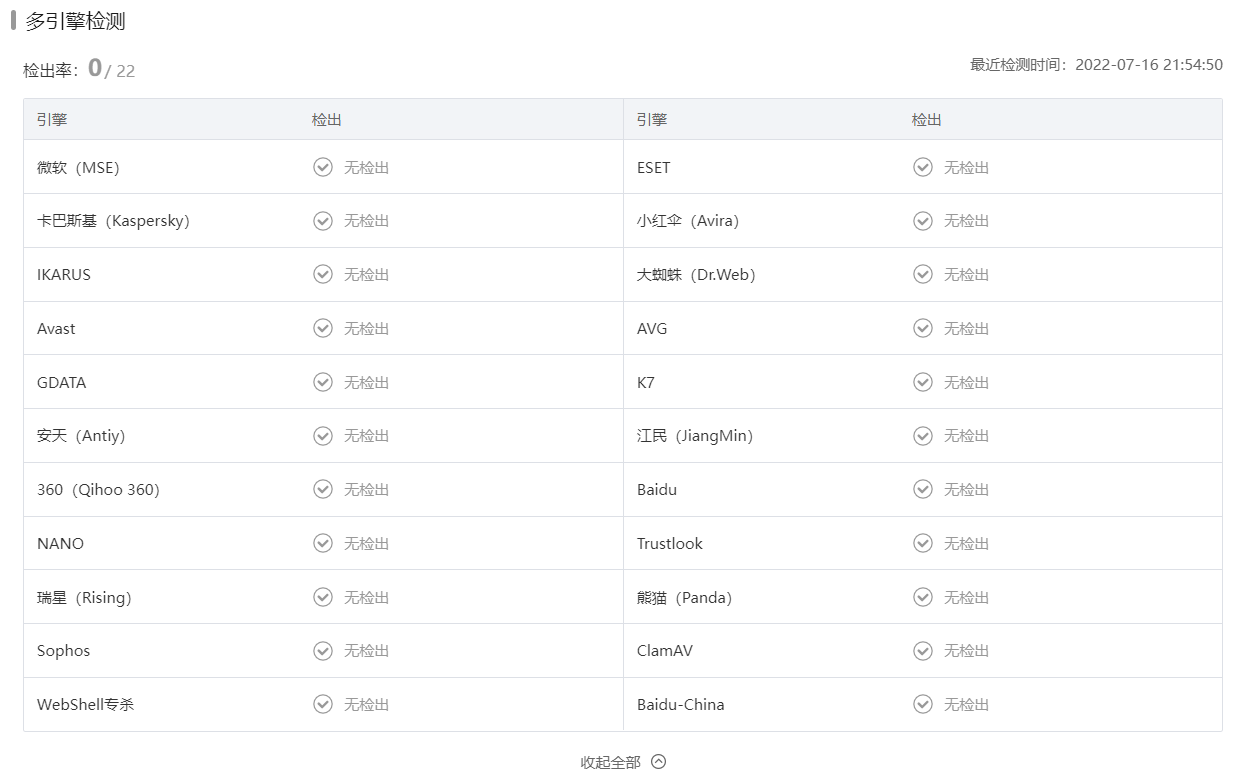1241x781 pixels.
Task: Click the check icon in the Baidu-China row
Action: click(923, 704)
